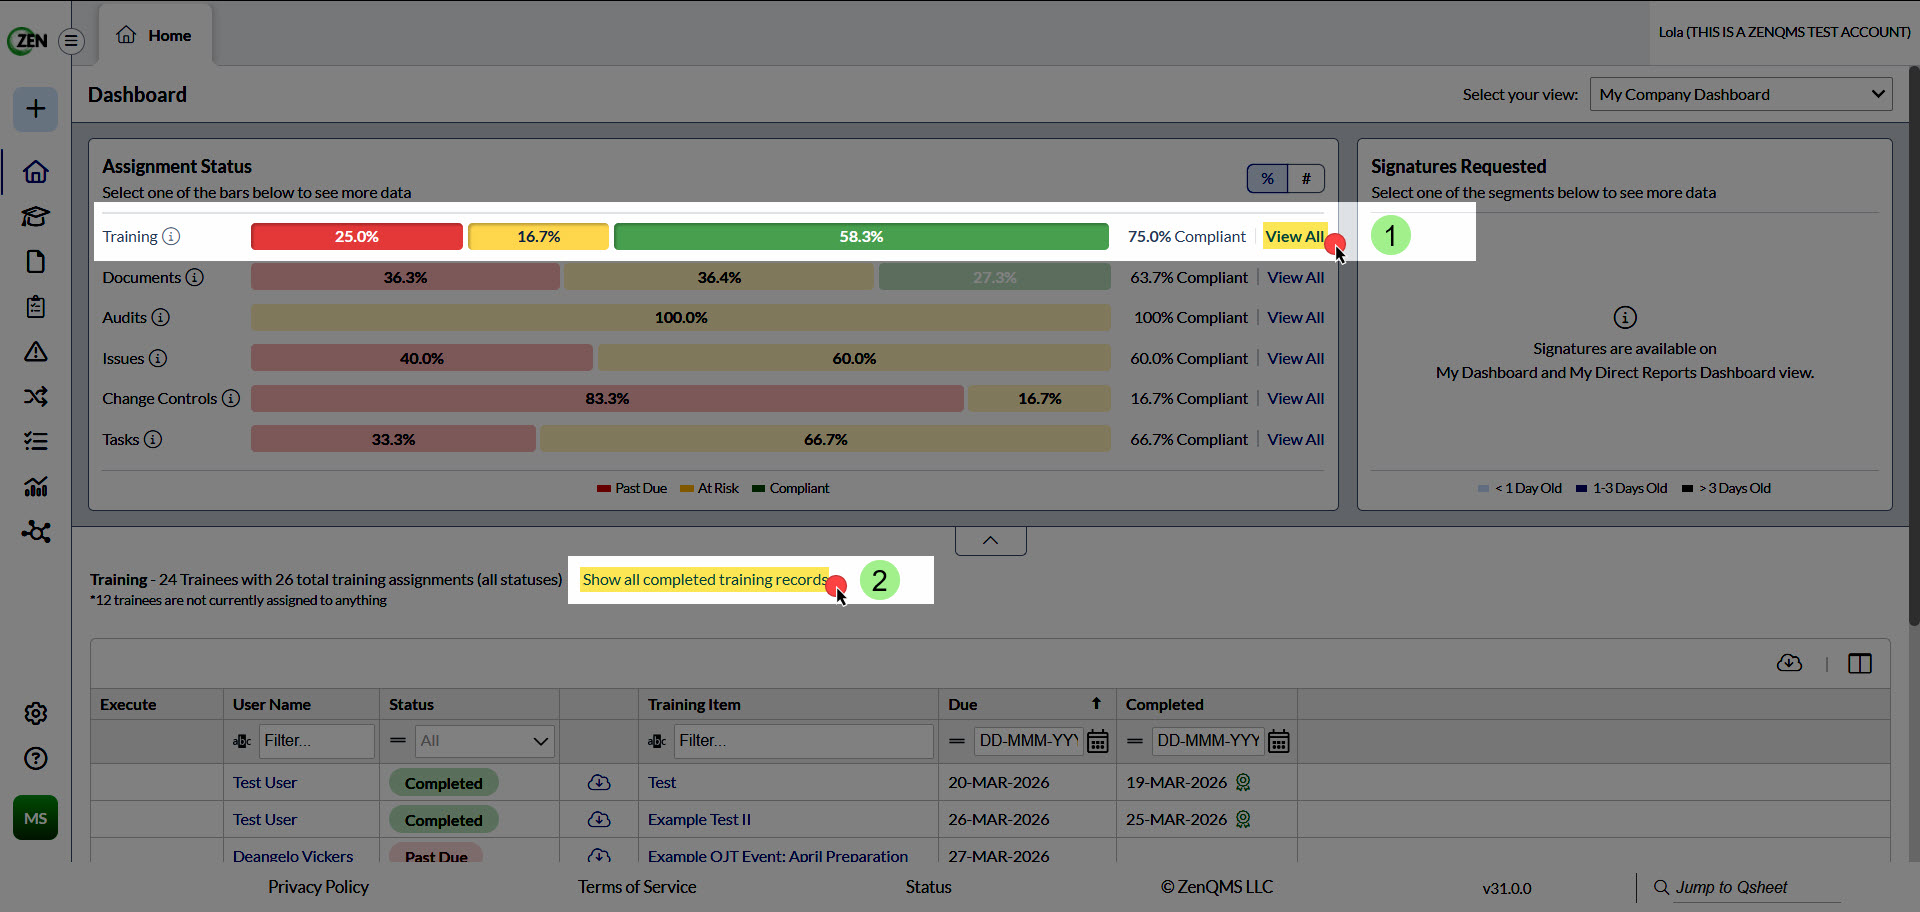
Task: Toggle the hamburger menu next to ZEN logo
Action: pos(71,41)
